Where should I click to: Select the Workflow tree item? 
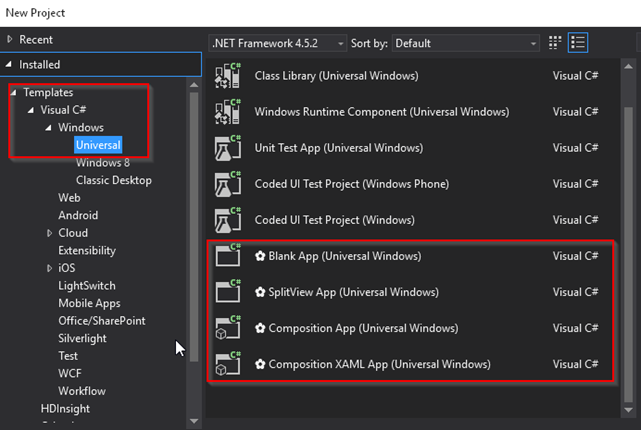coord(82,391)
